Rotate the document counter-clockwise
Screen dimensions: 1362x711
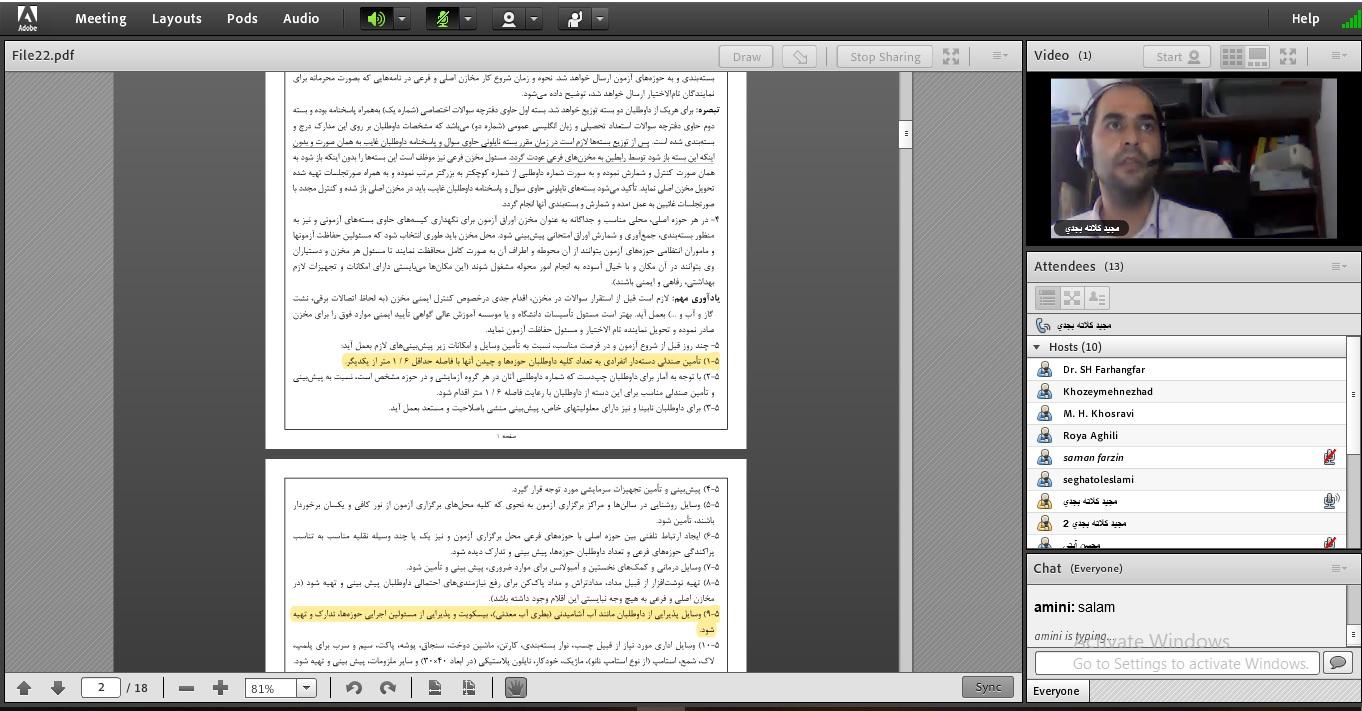tap(353, 688)
